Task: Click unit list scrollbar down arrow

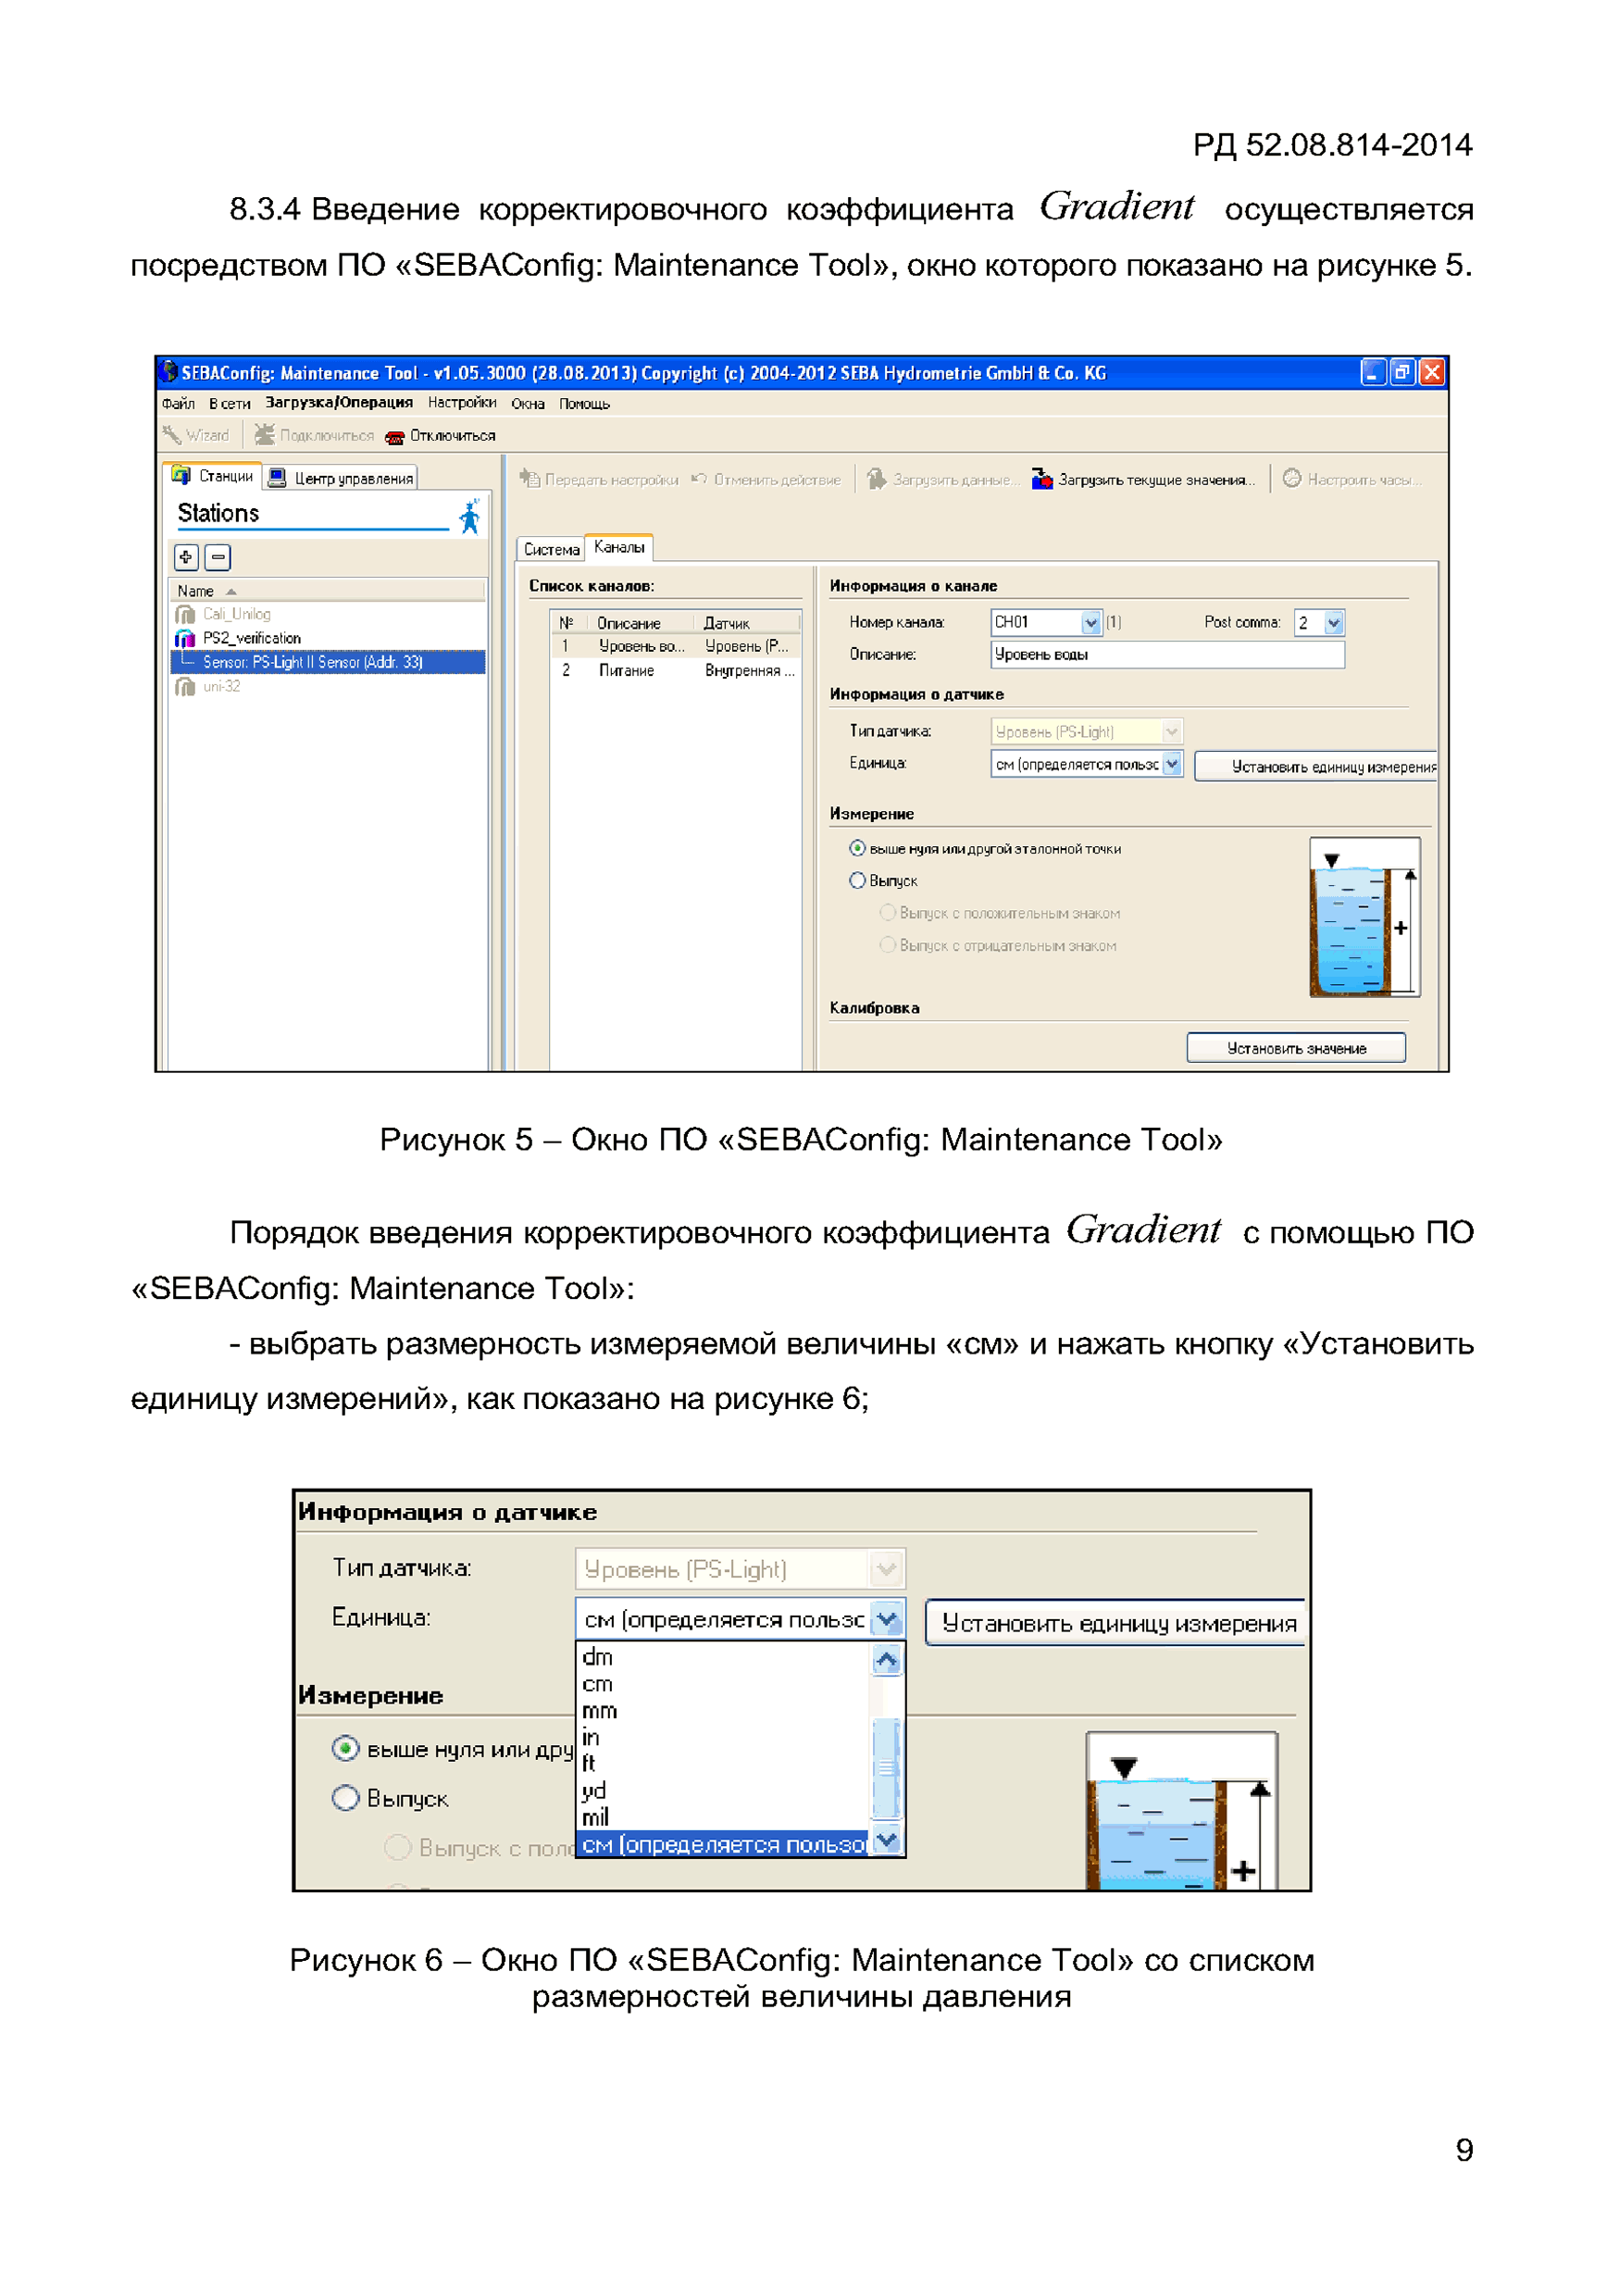Action: (886, 1840)
